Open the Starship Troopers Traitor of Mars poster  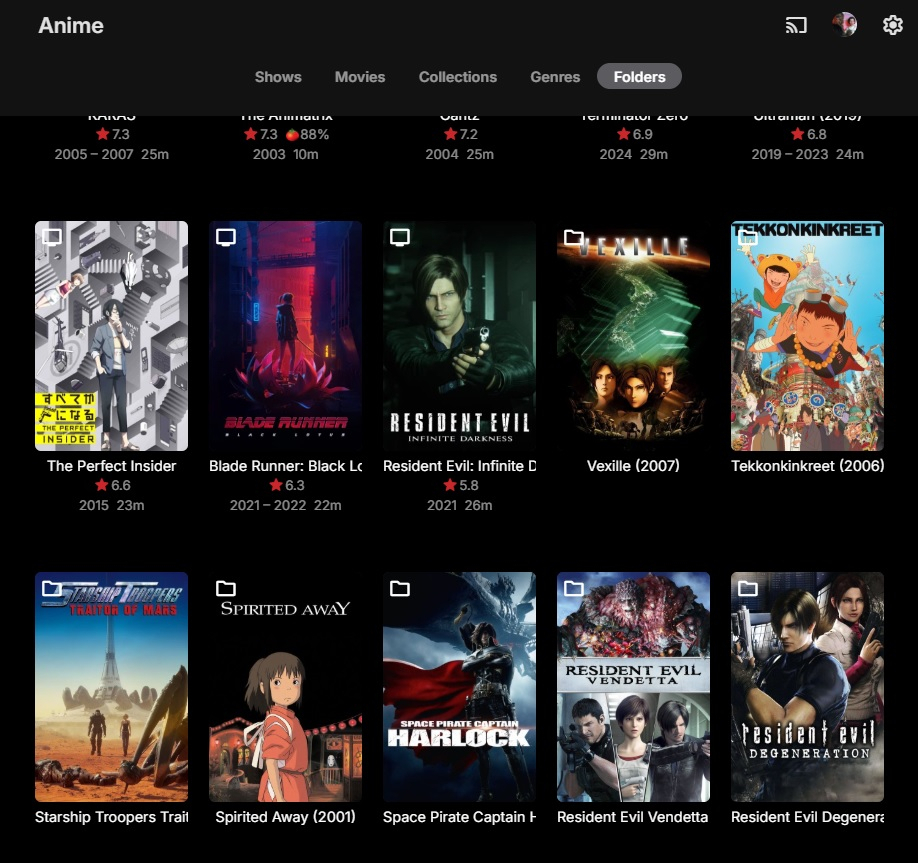(111, 687)
